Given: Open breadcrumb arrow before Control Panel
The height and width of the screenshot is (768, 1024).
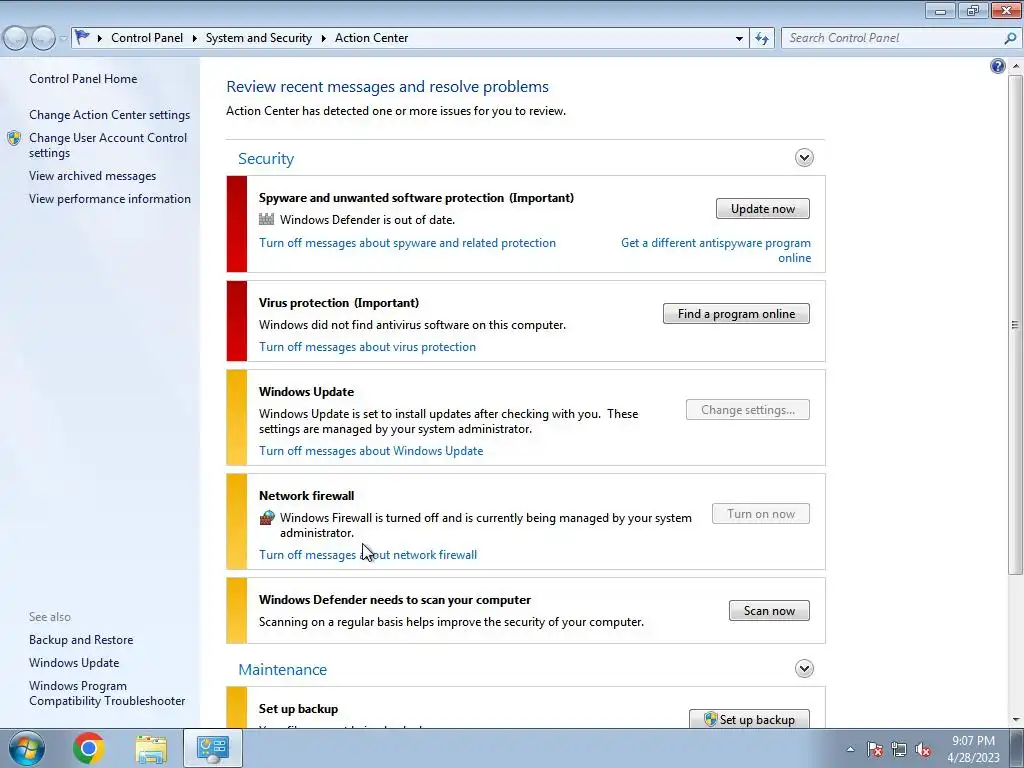Looking at the screenshot, I should coord(100,38).
